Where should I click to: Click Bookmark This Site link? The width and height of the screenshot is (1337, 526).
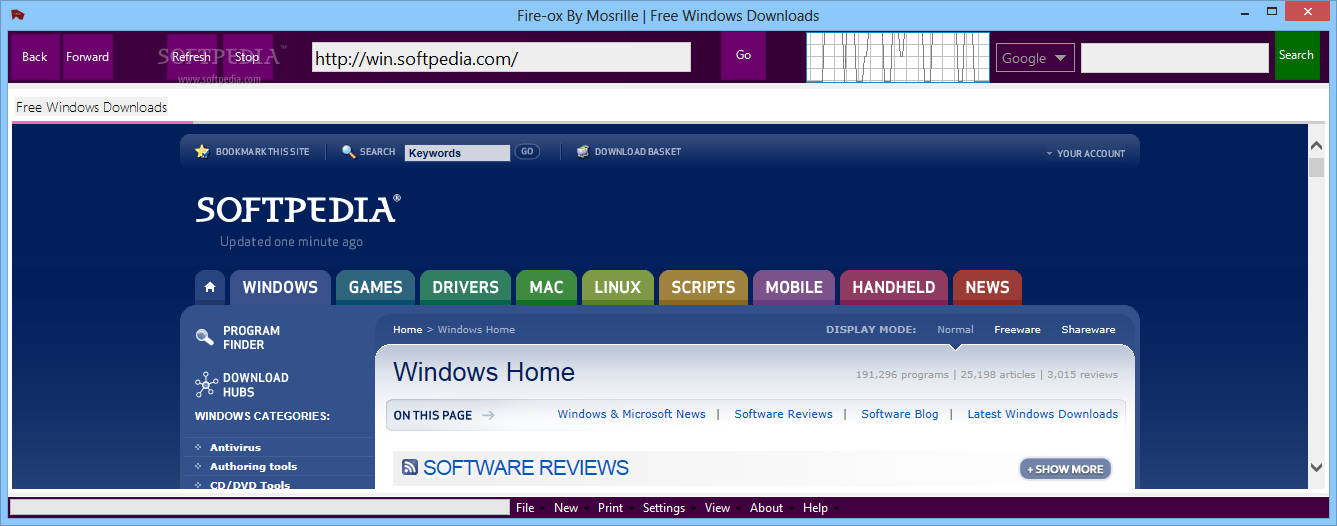(262, 152)
